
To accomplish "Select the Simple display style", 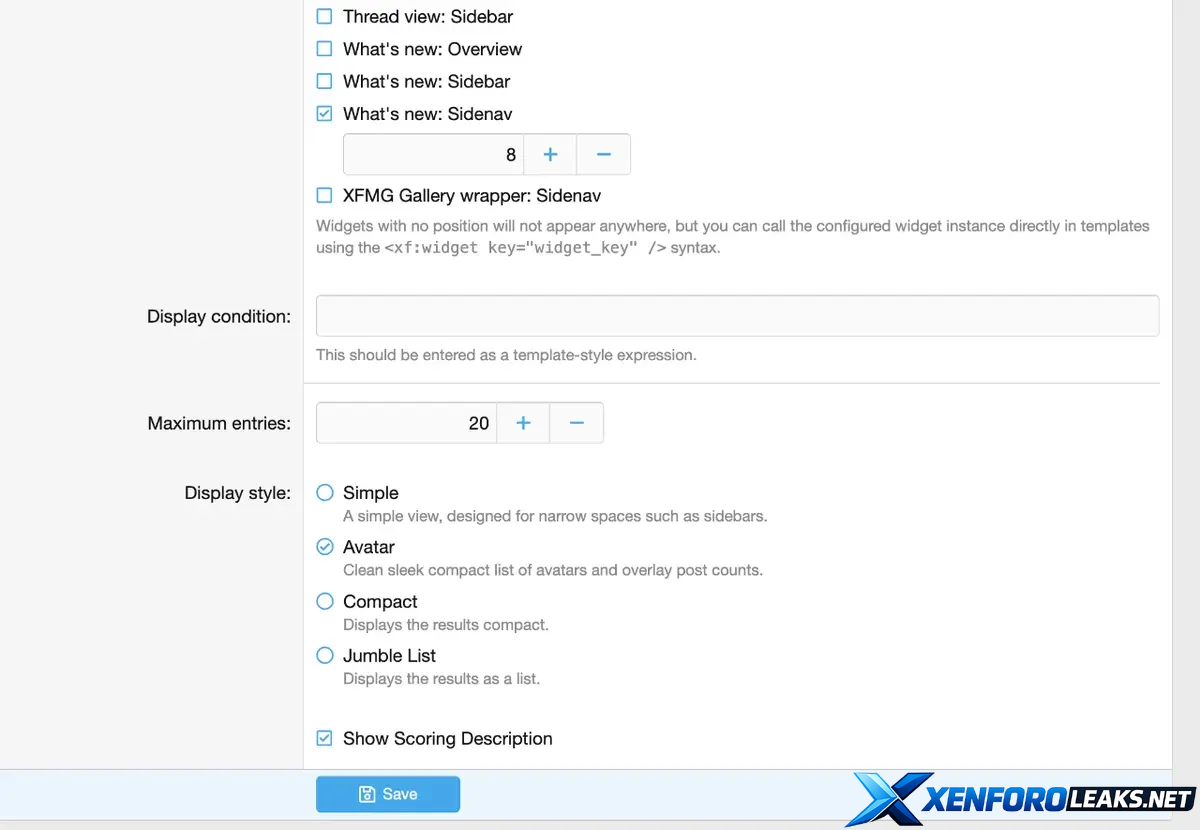I will [x=325, y=493].
